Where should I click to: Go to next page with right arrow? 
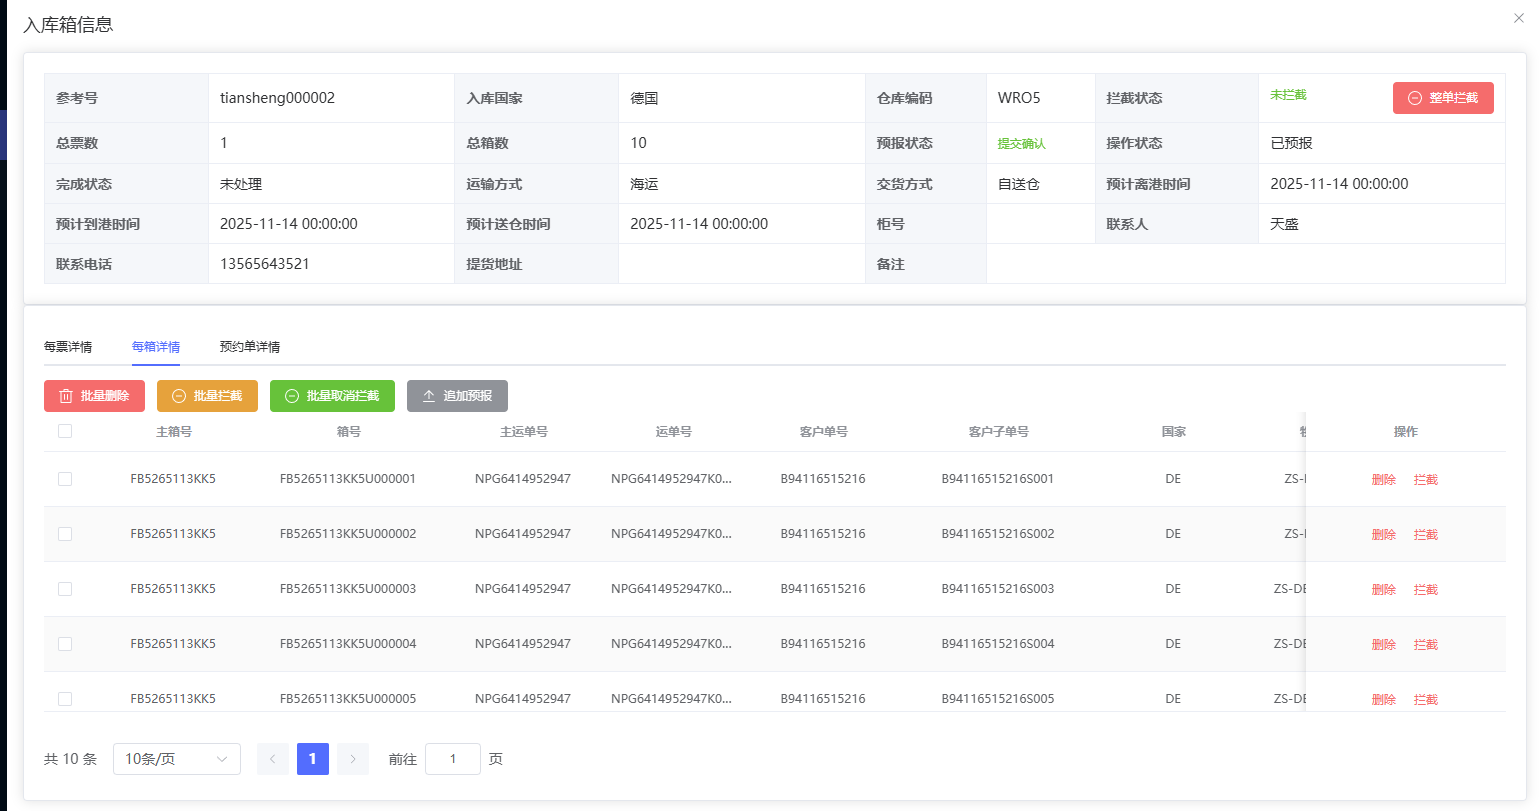pyautogui.click(x=353, y=759)
